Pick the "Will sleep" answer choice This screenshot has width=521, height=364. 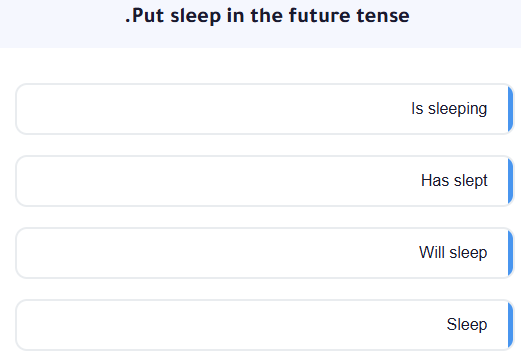point(265,253)
